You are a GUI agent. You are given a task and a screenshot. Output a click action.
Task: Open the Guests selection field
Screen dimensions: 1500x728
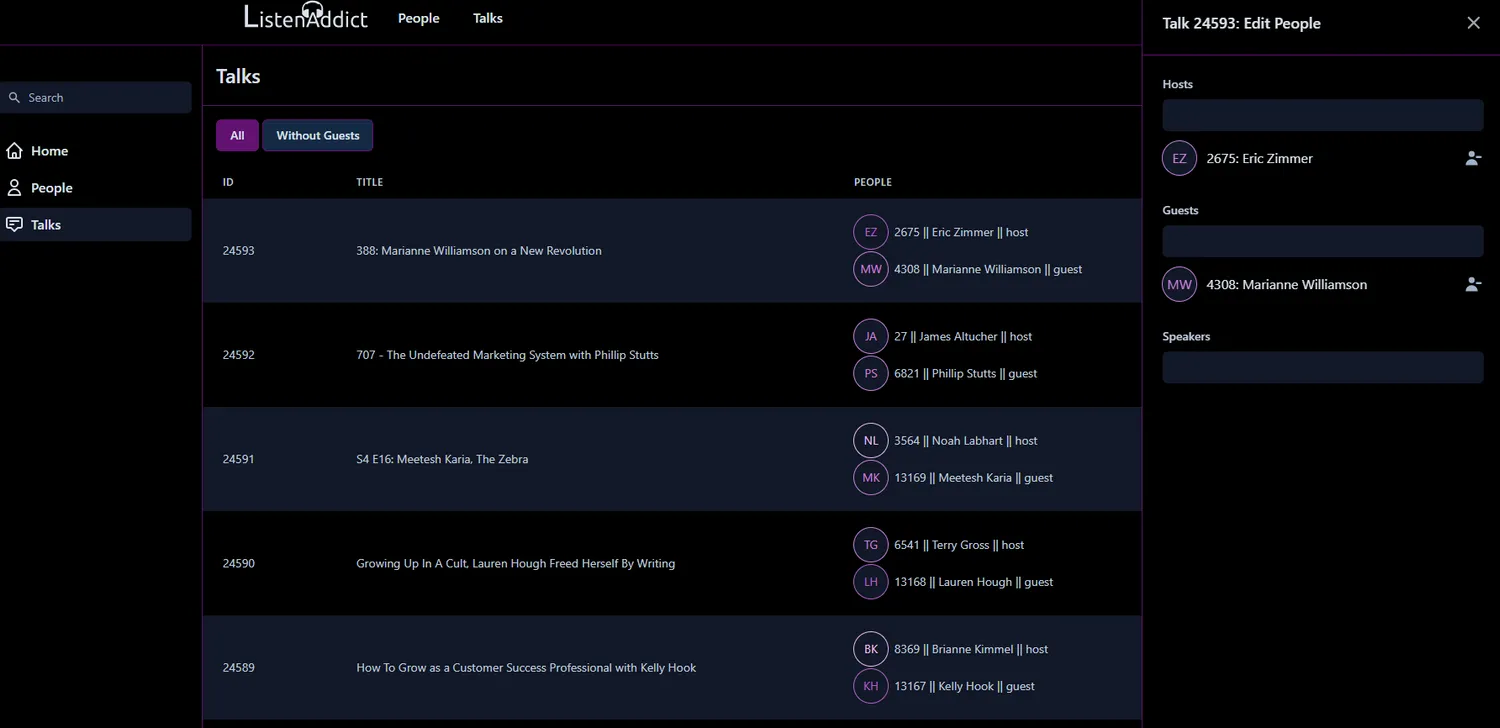(x=1322, y=241)
